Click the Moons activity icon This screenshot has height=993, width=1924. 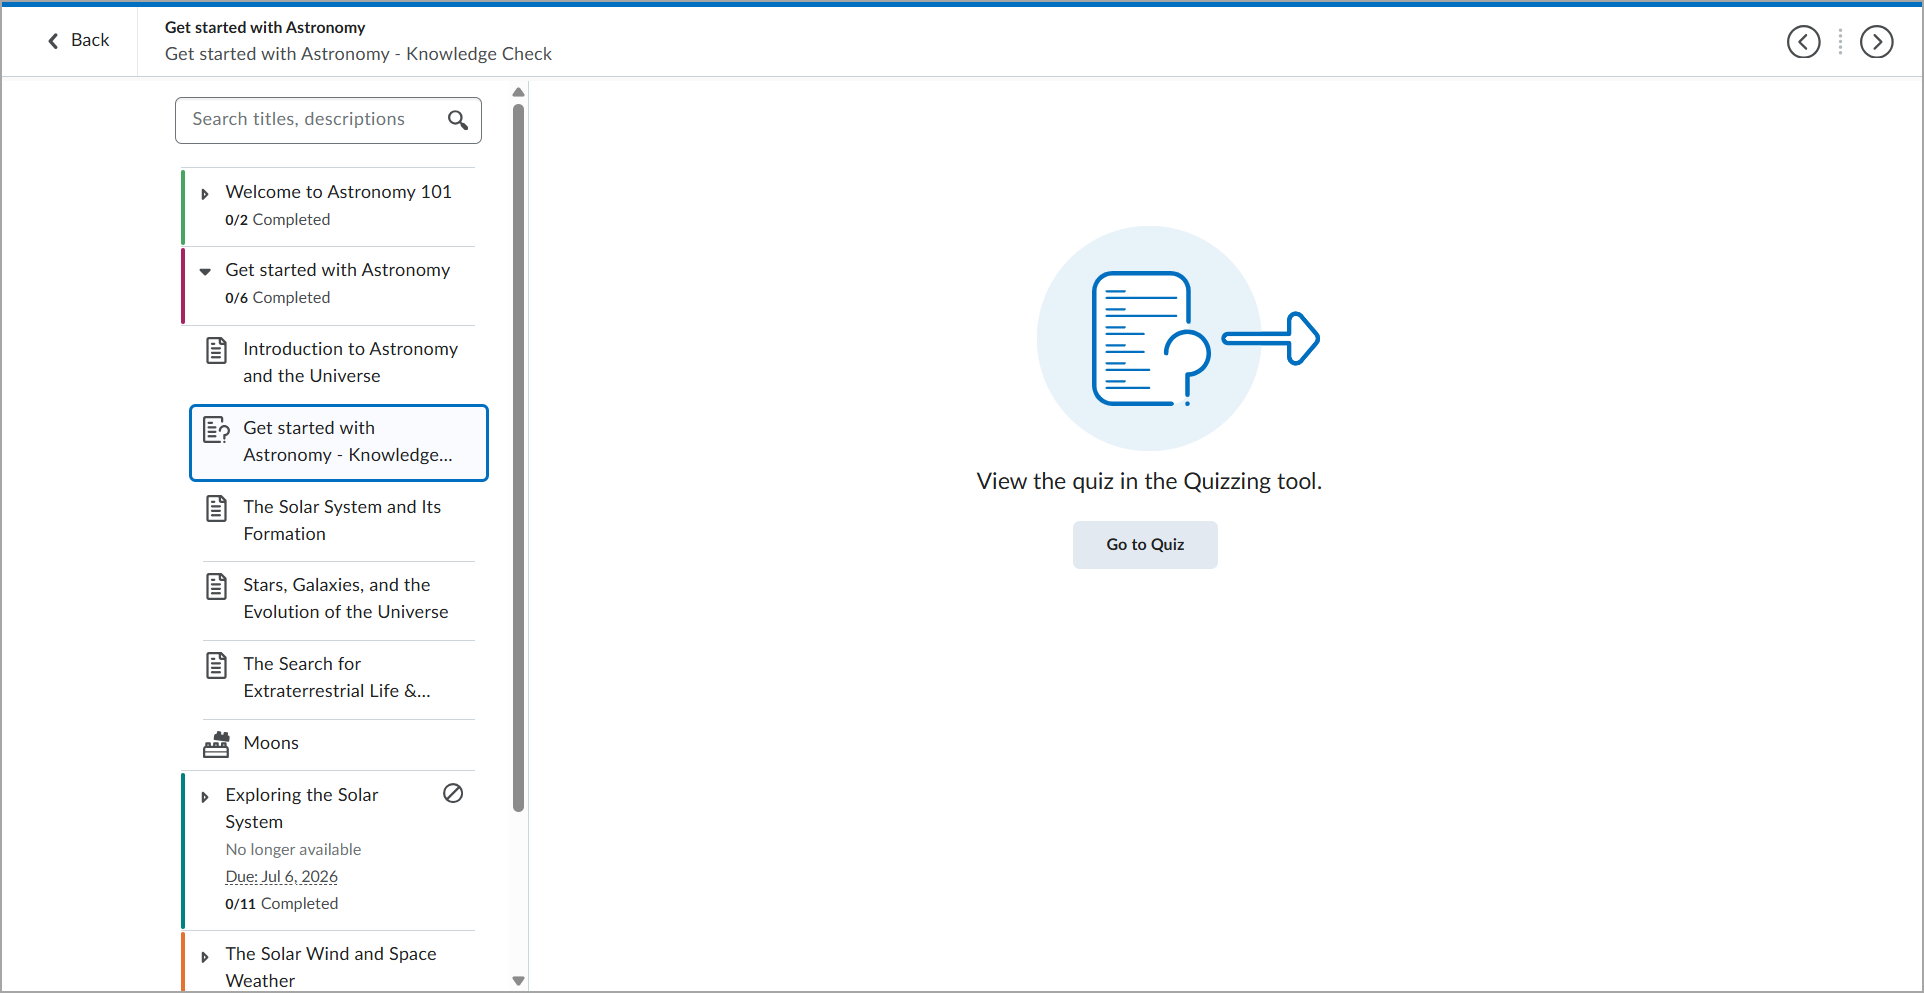[x=216, y=744]
